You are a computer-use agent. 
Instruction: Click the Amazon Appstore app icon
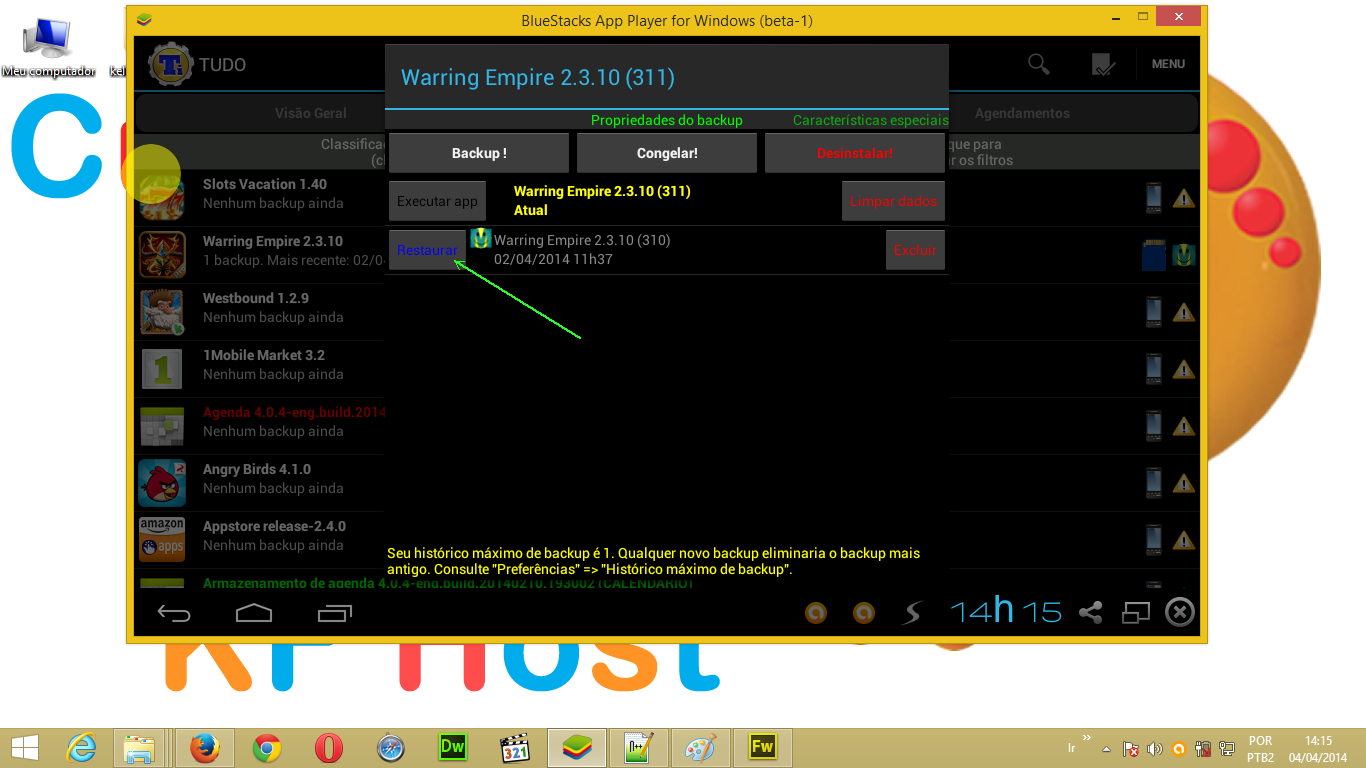(161, 540)
